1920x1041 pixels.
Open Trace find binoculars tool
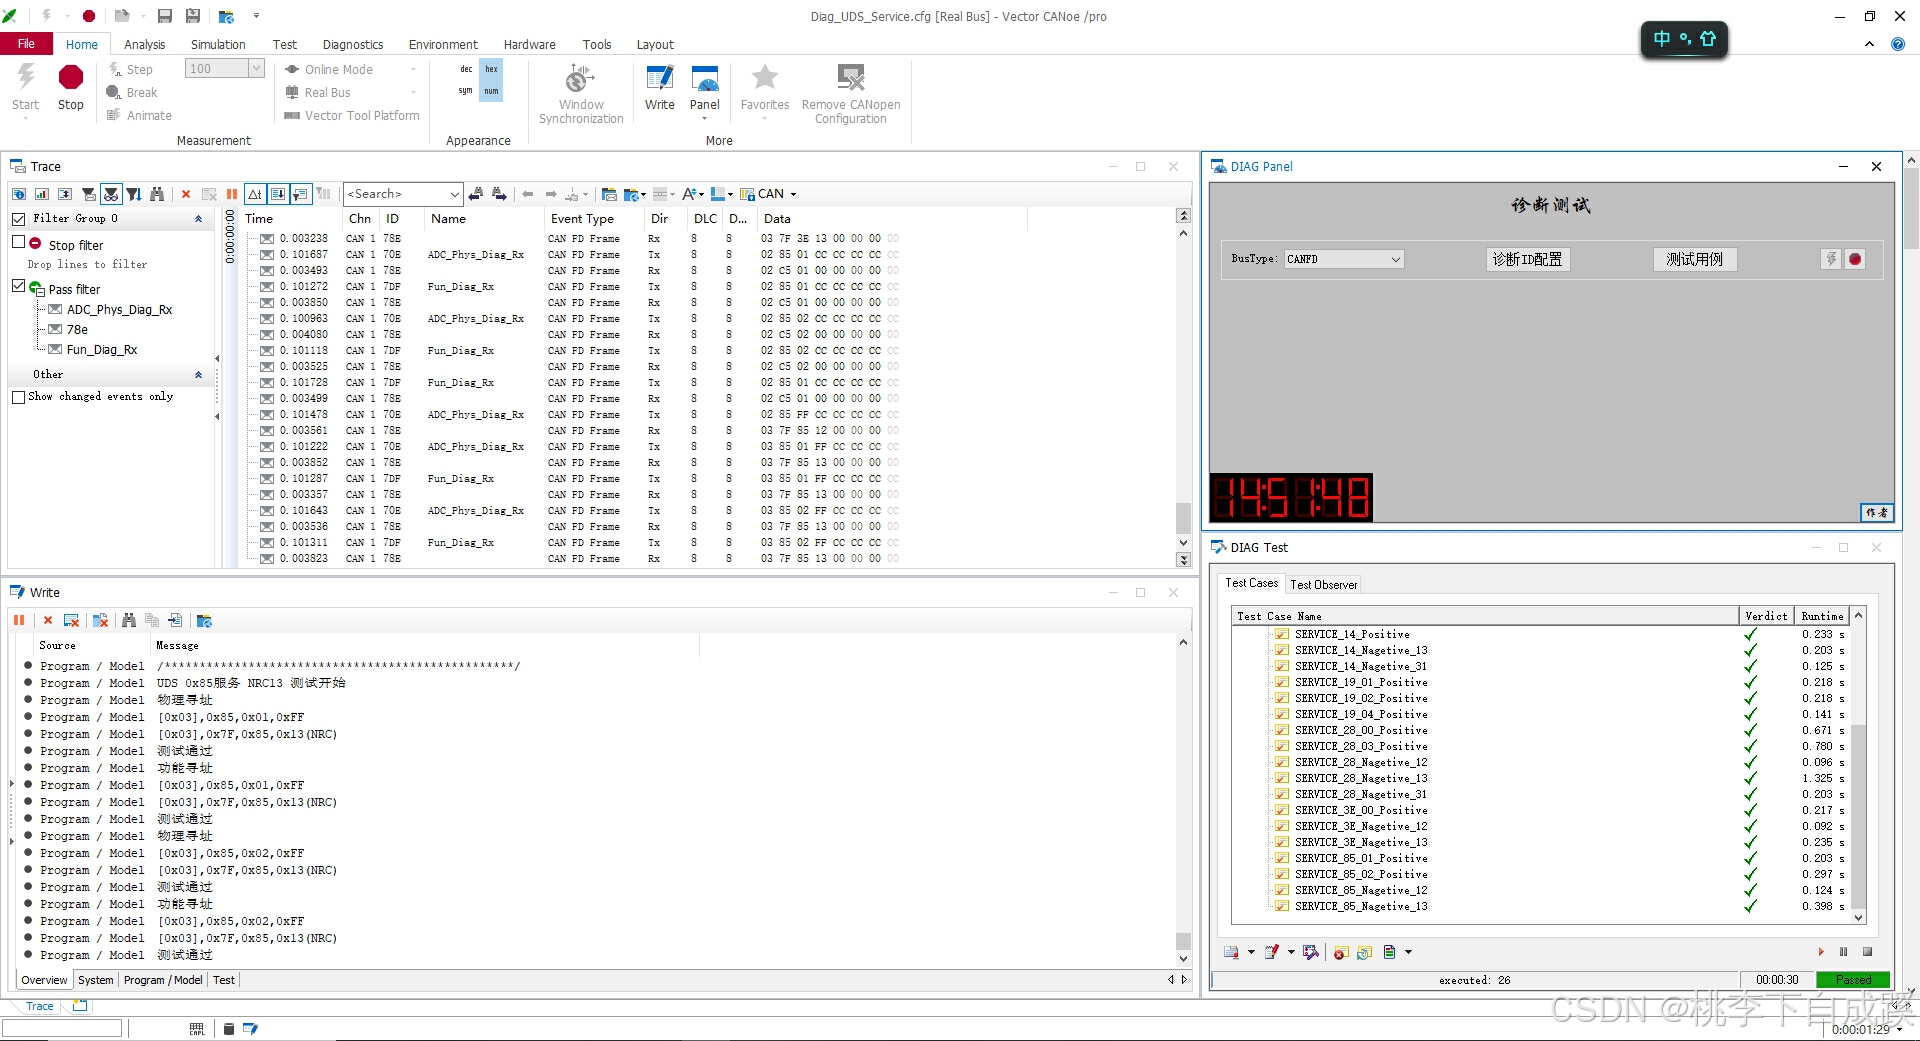point(157,194)
